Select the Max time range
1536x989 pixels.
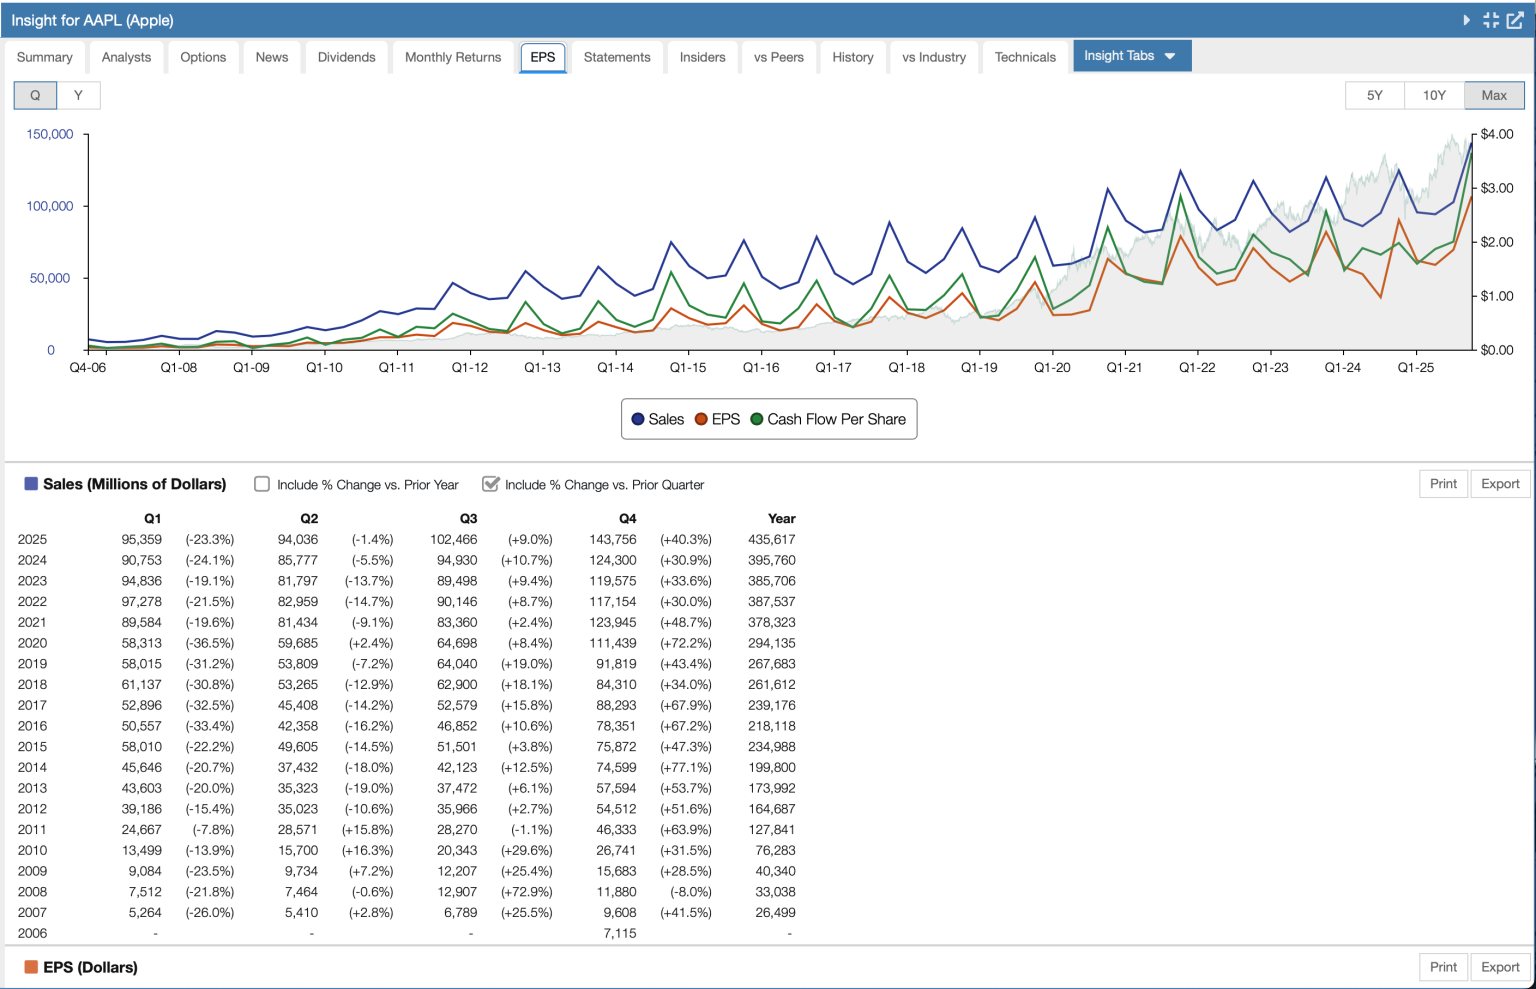[1494, 95]
